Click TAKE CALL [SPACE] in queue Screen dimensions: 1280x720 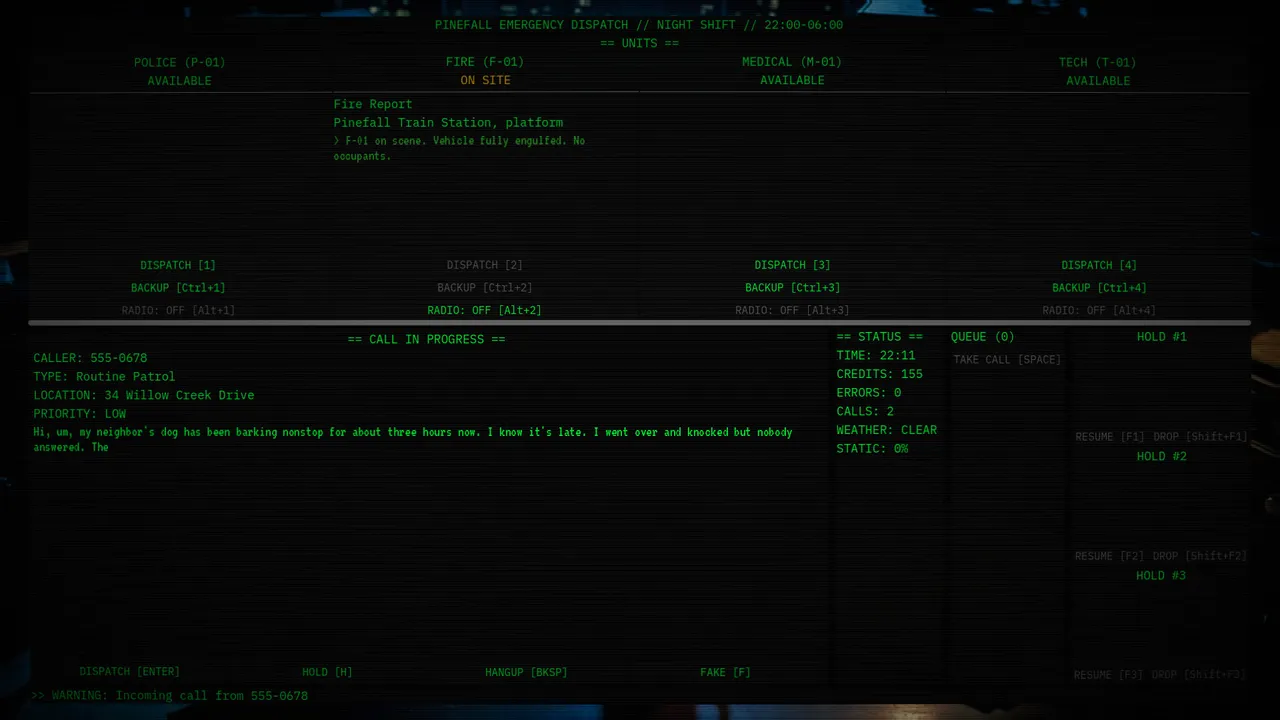1007,360
